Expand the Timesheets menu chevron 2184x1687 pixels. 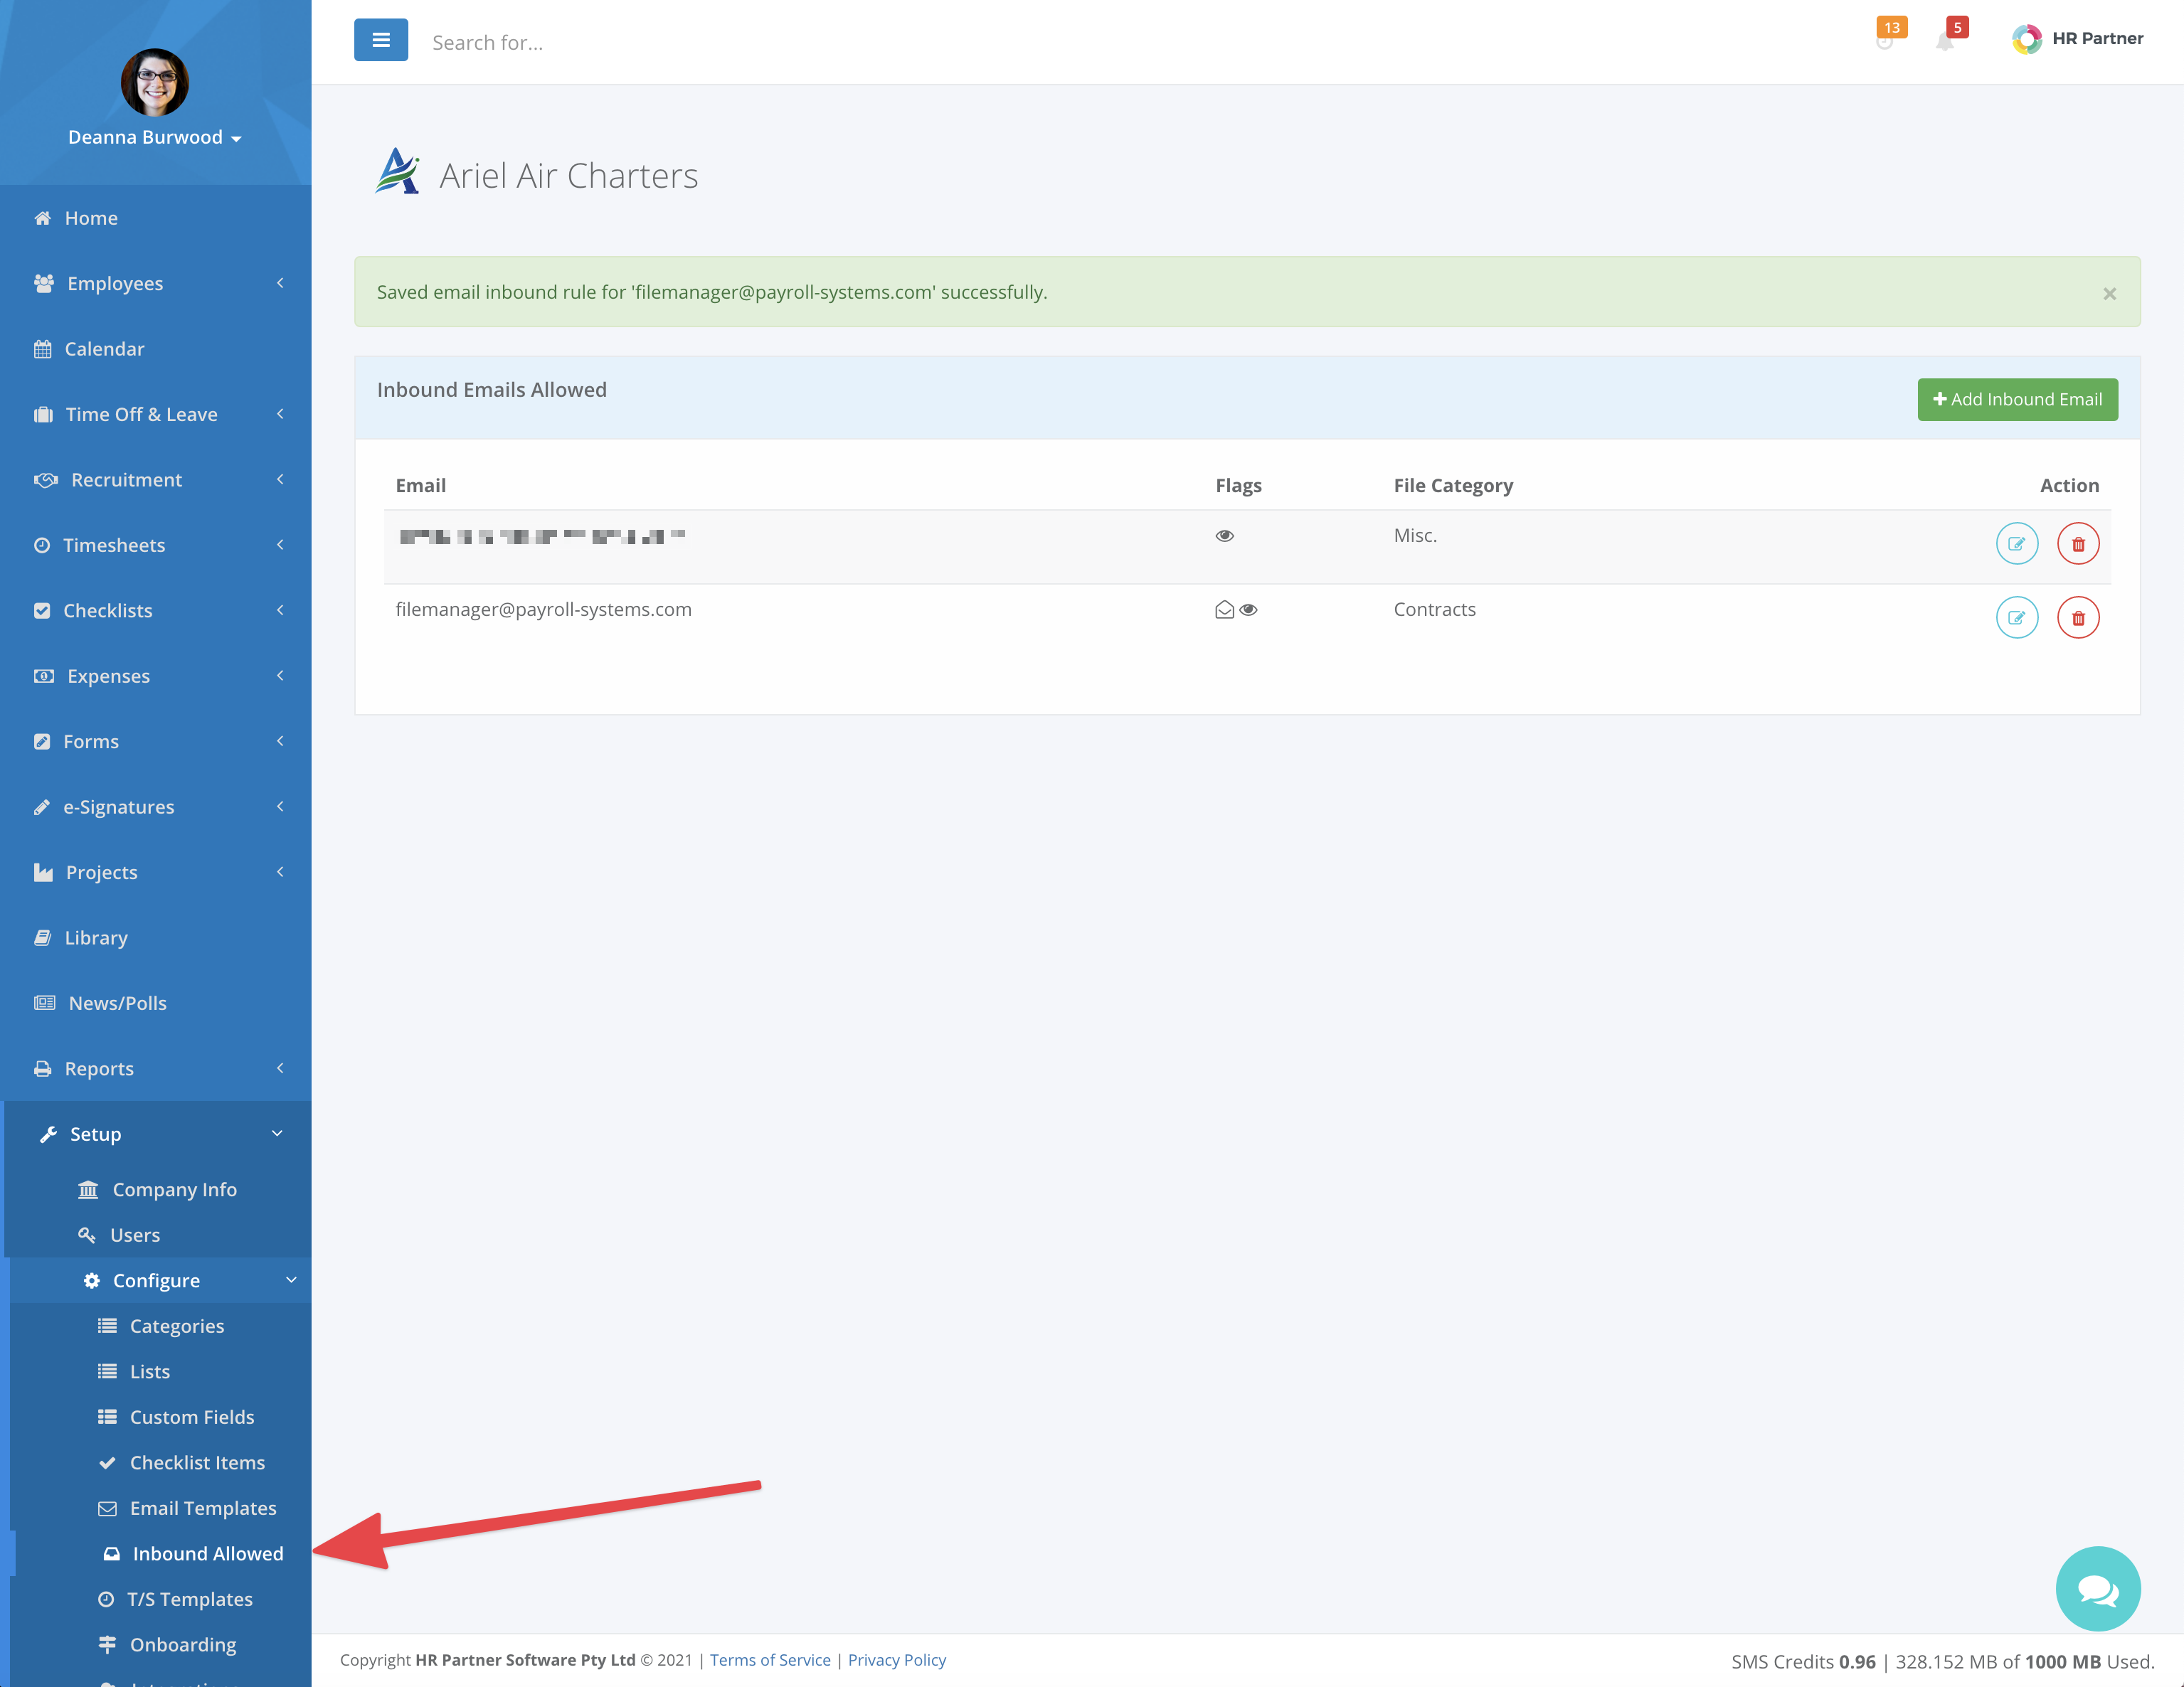tap(280, 545)
